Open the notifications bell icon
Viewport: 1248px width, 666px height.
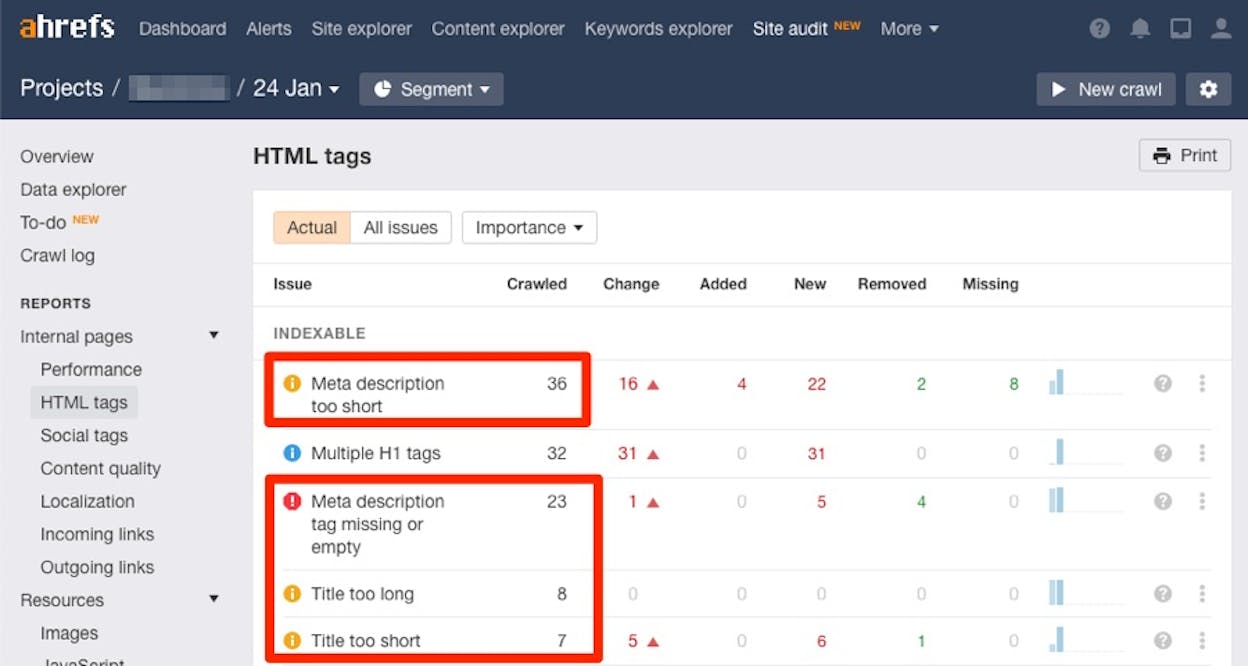point(1140,29)
